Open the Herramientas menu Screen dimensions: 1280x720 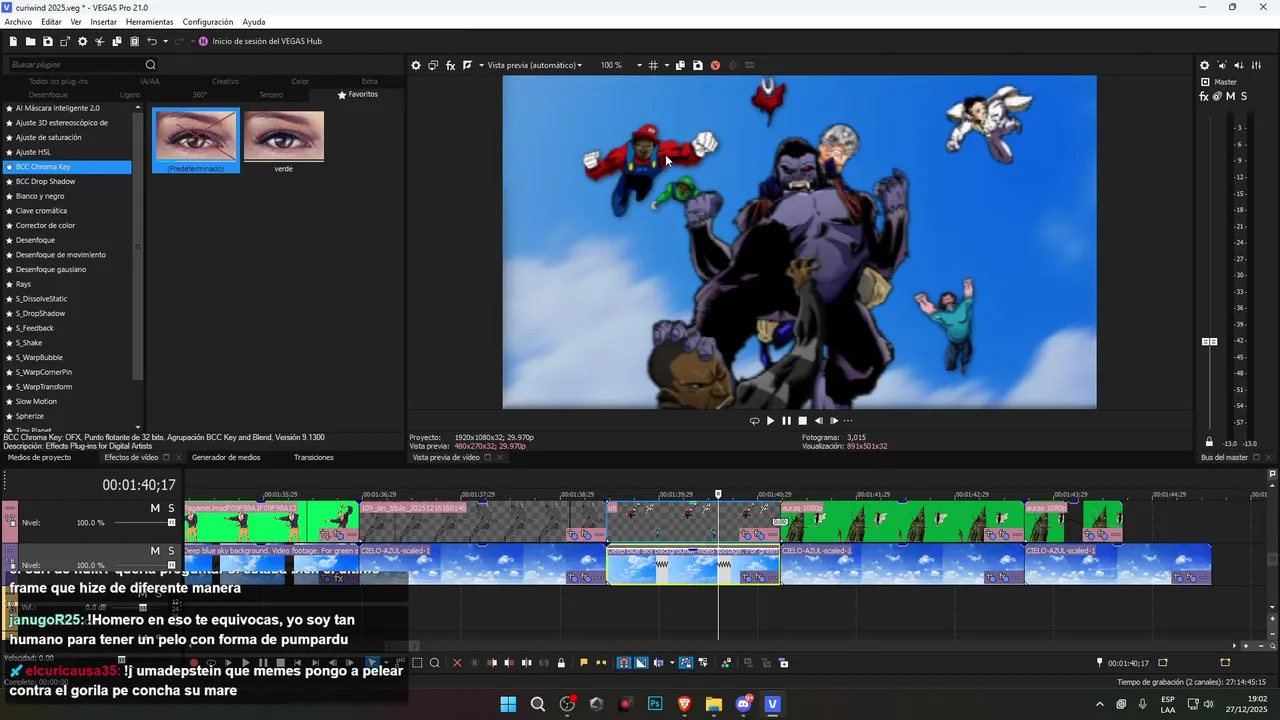pyautogui.click(x=149, y=22)
